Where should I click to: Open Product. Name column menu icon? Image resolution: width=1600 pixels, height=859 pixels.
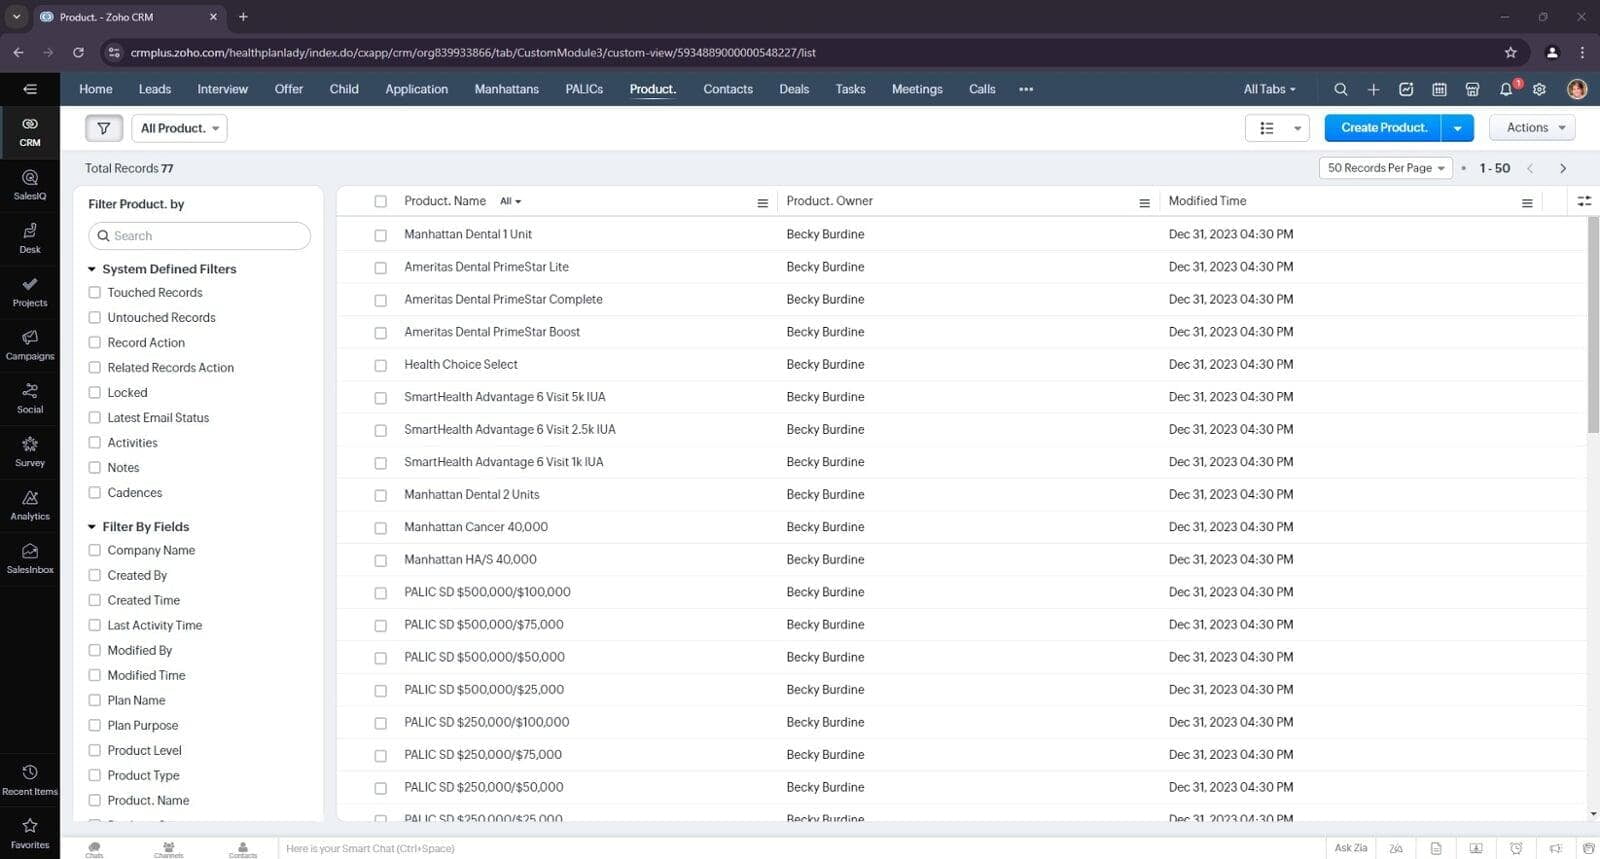(762, 203)
